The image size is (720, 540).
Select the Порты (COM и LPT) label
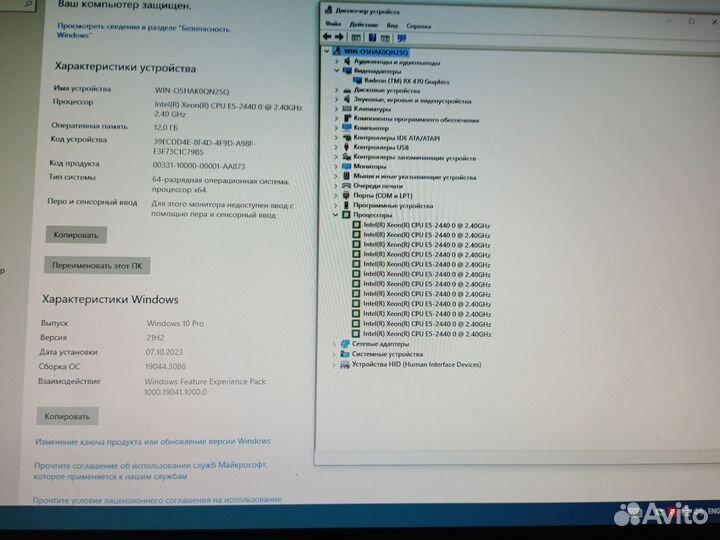[382, 195]
